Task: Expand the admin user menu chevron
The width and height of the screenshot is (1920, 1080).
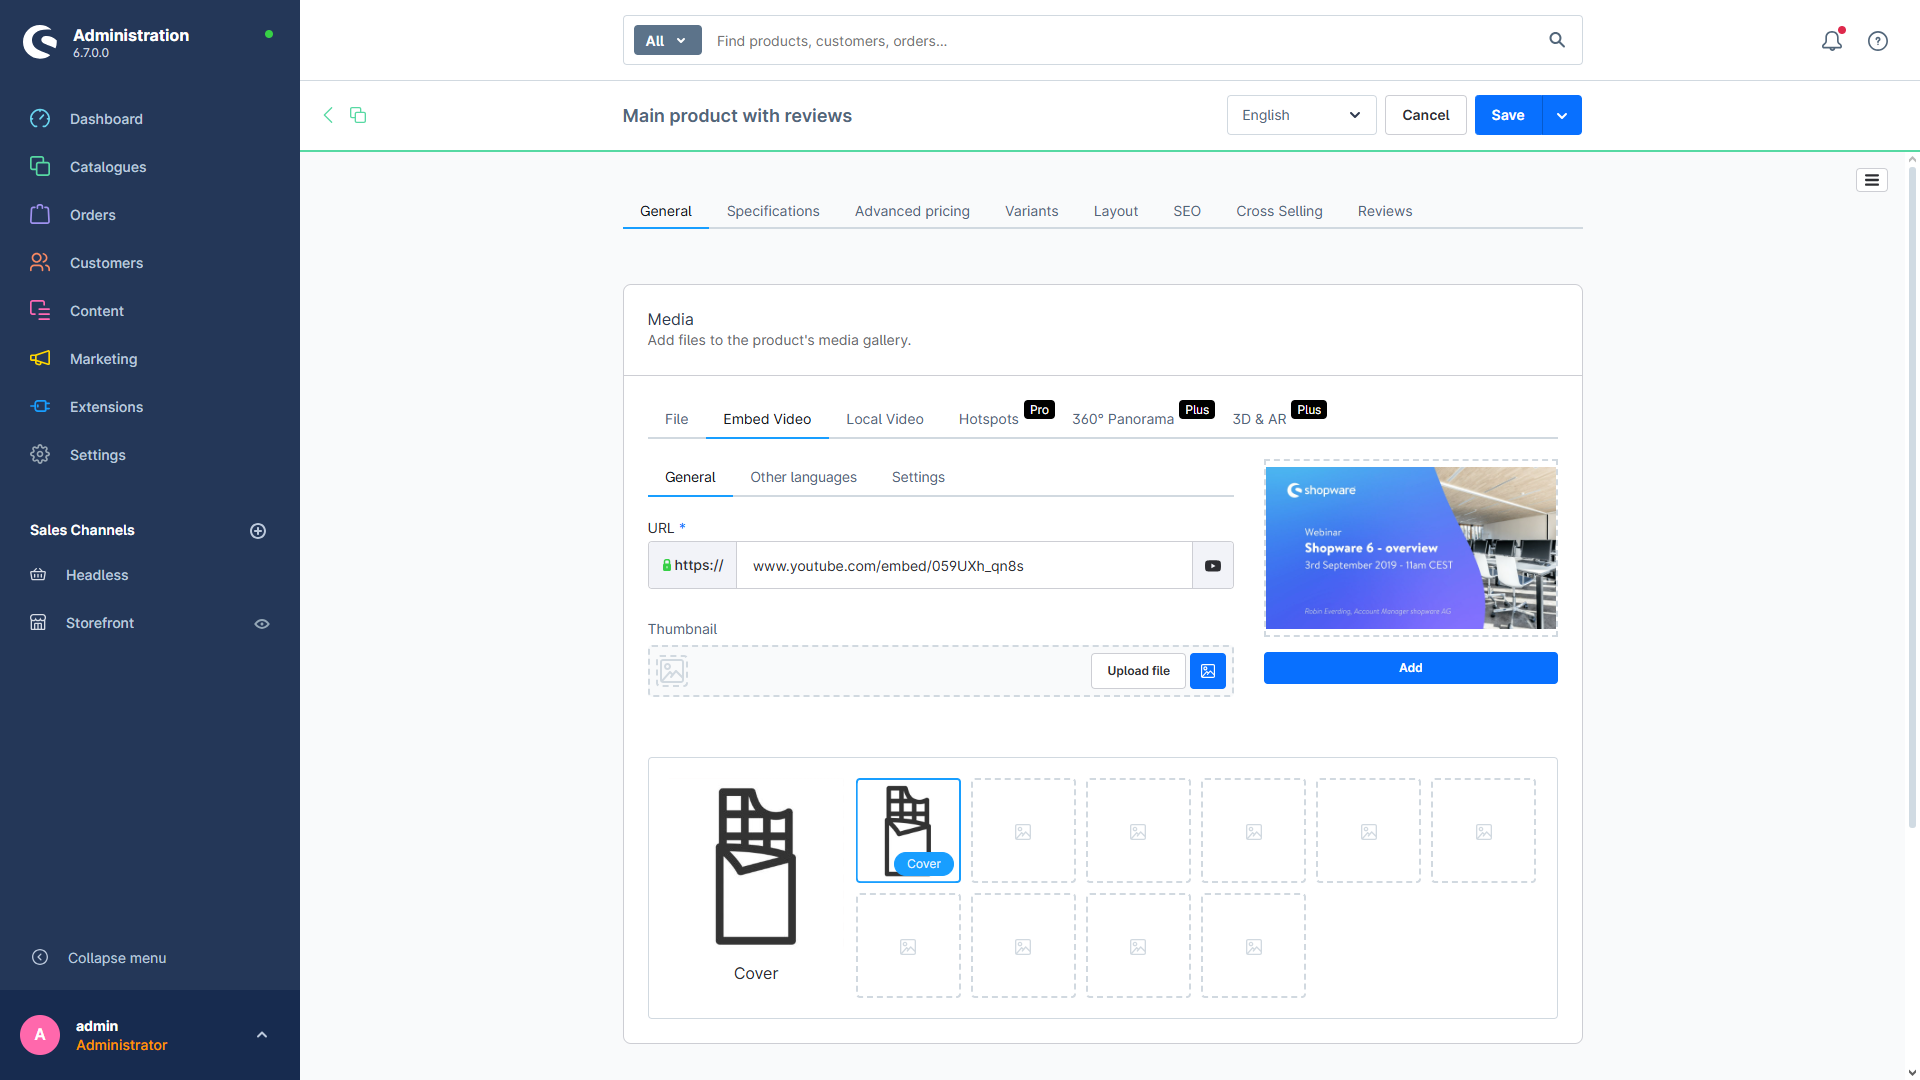Action: pos(262,1035)
